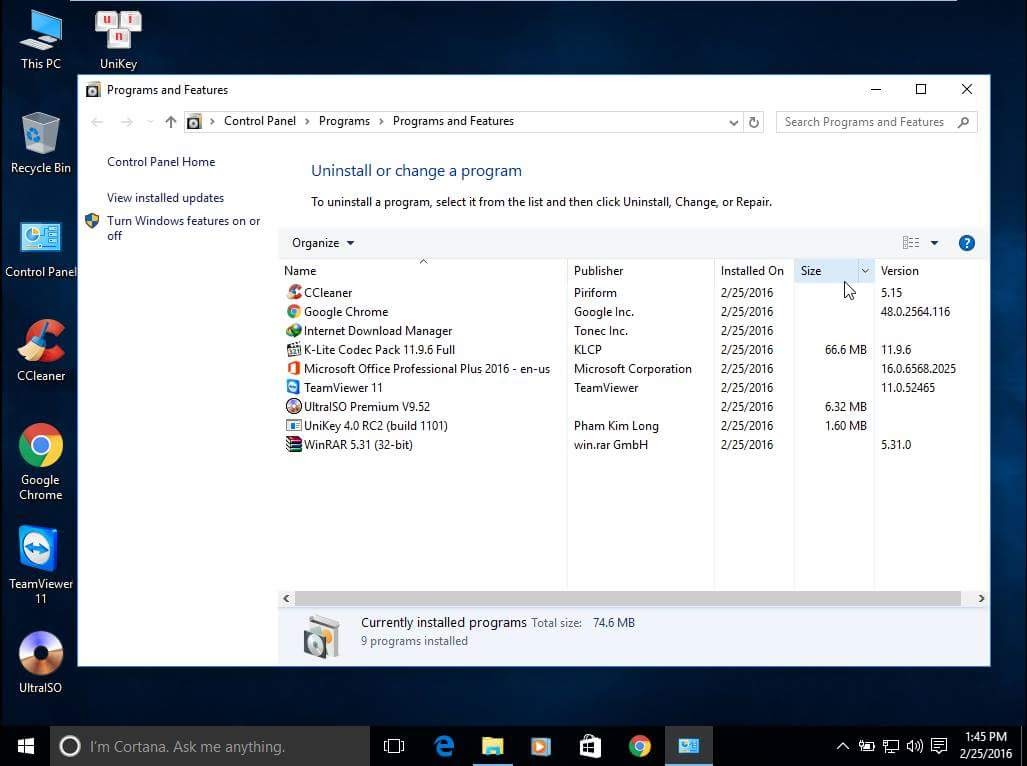Viewport: 1027px width, 766px height.
Task: Select the '48.0.2564.116' version cell
Action: click(915, 312)
